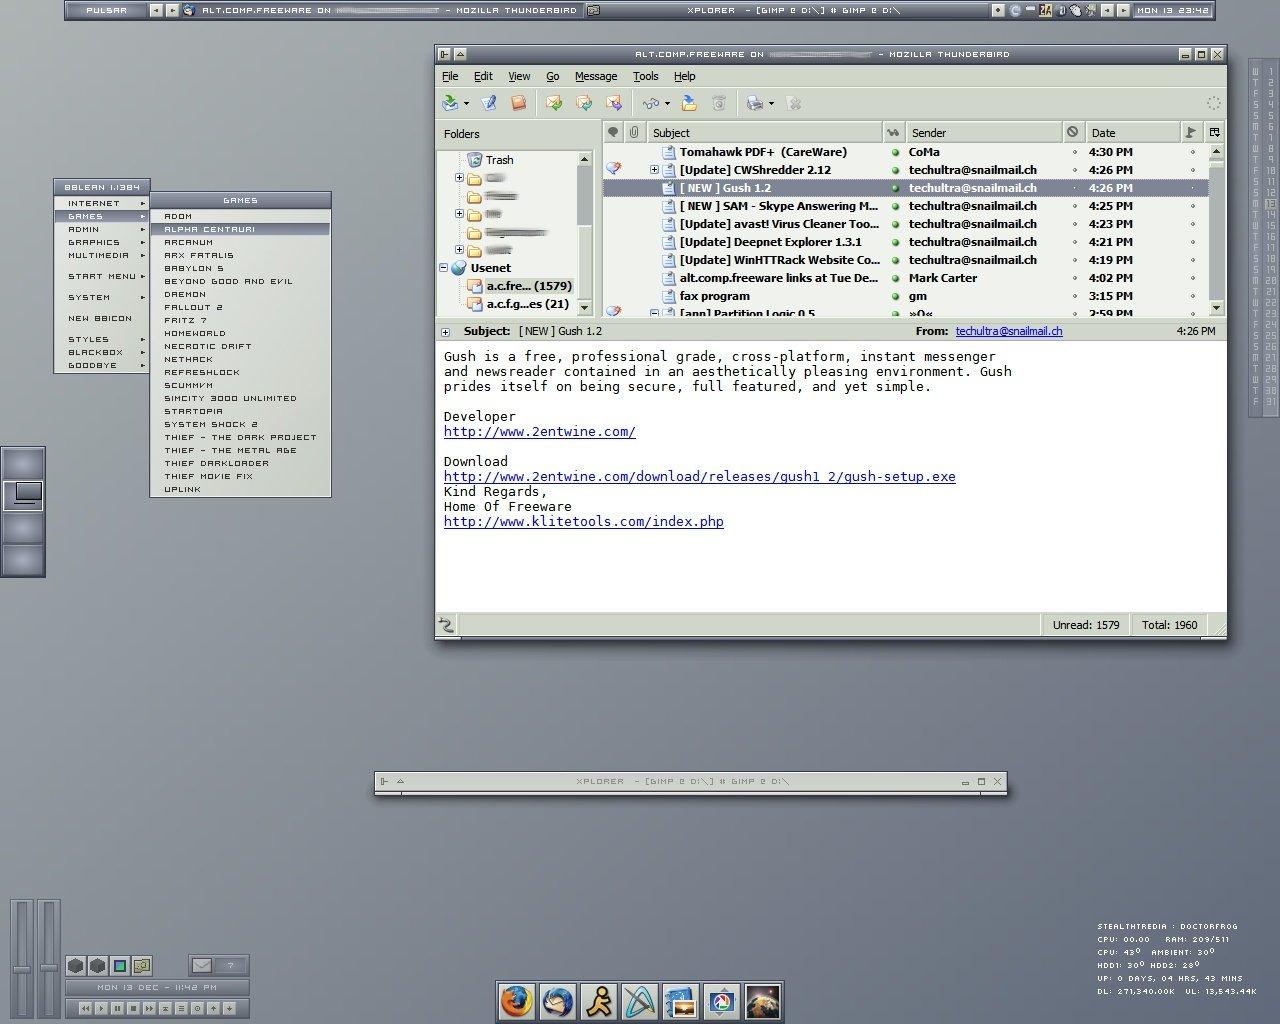The width and height of the screenshot is (1280, 1024).
Task: Select Alpha Centauri in Games menu
Action: tap(240, 229)
